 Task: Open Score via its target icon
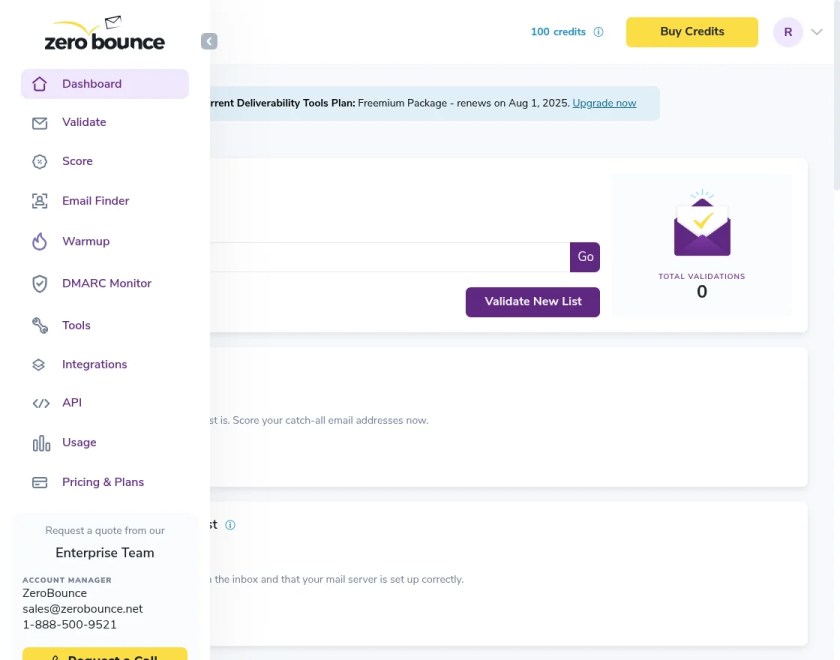click(40, 161)
